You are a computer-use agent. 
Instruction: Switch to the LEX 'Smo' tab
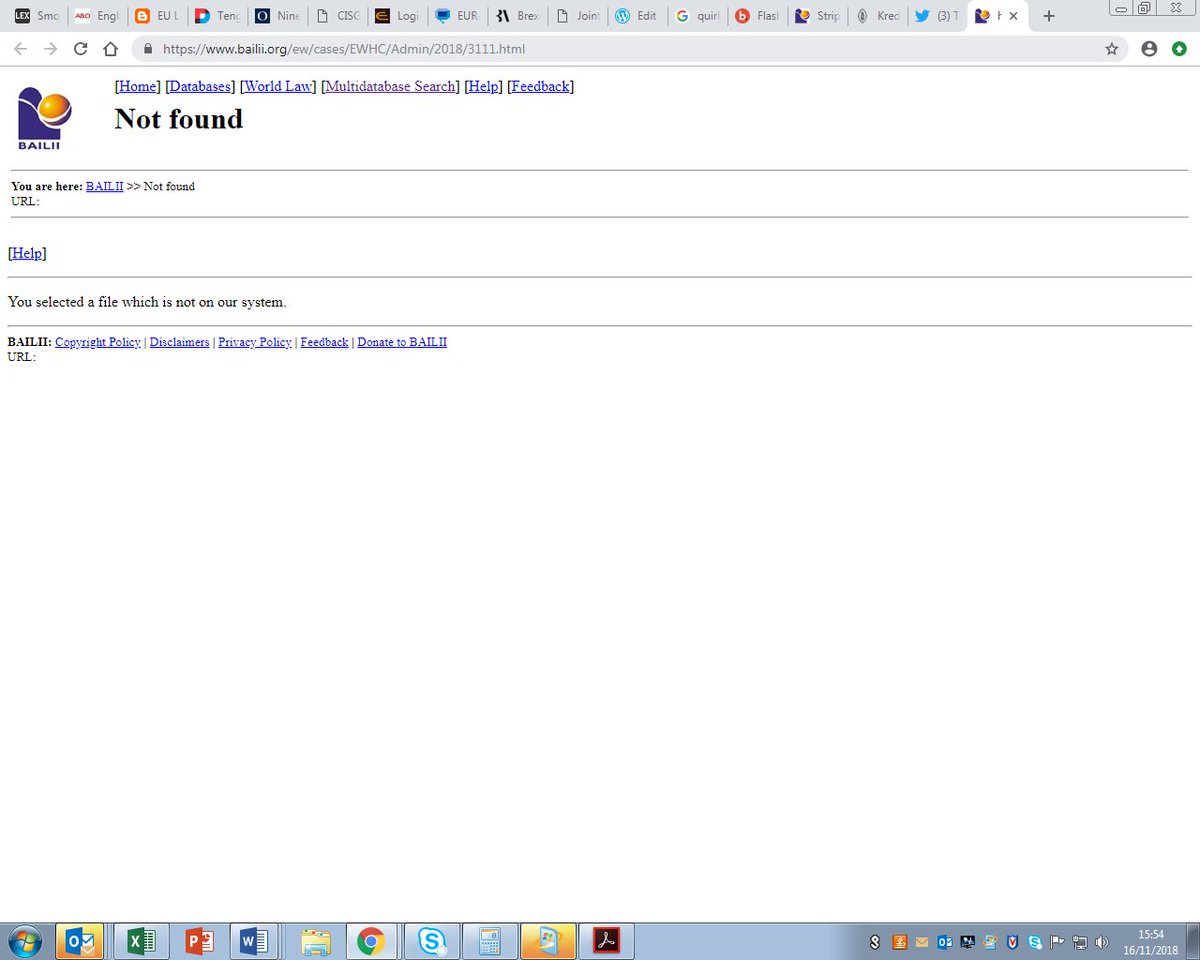point(37,16)
